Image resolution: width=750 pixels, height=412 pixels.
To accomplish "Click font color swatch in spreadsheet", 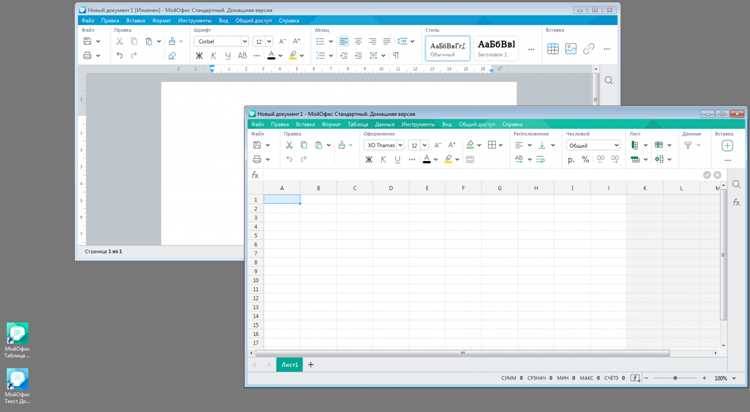I will [x=427, y=159].
